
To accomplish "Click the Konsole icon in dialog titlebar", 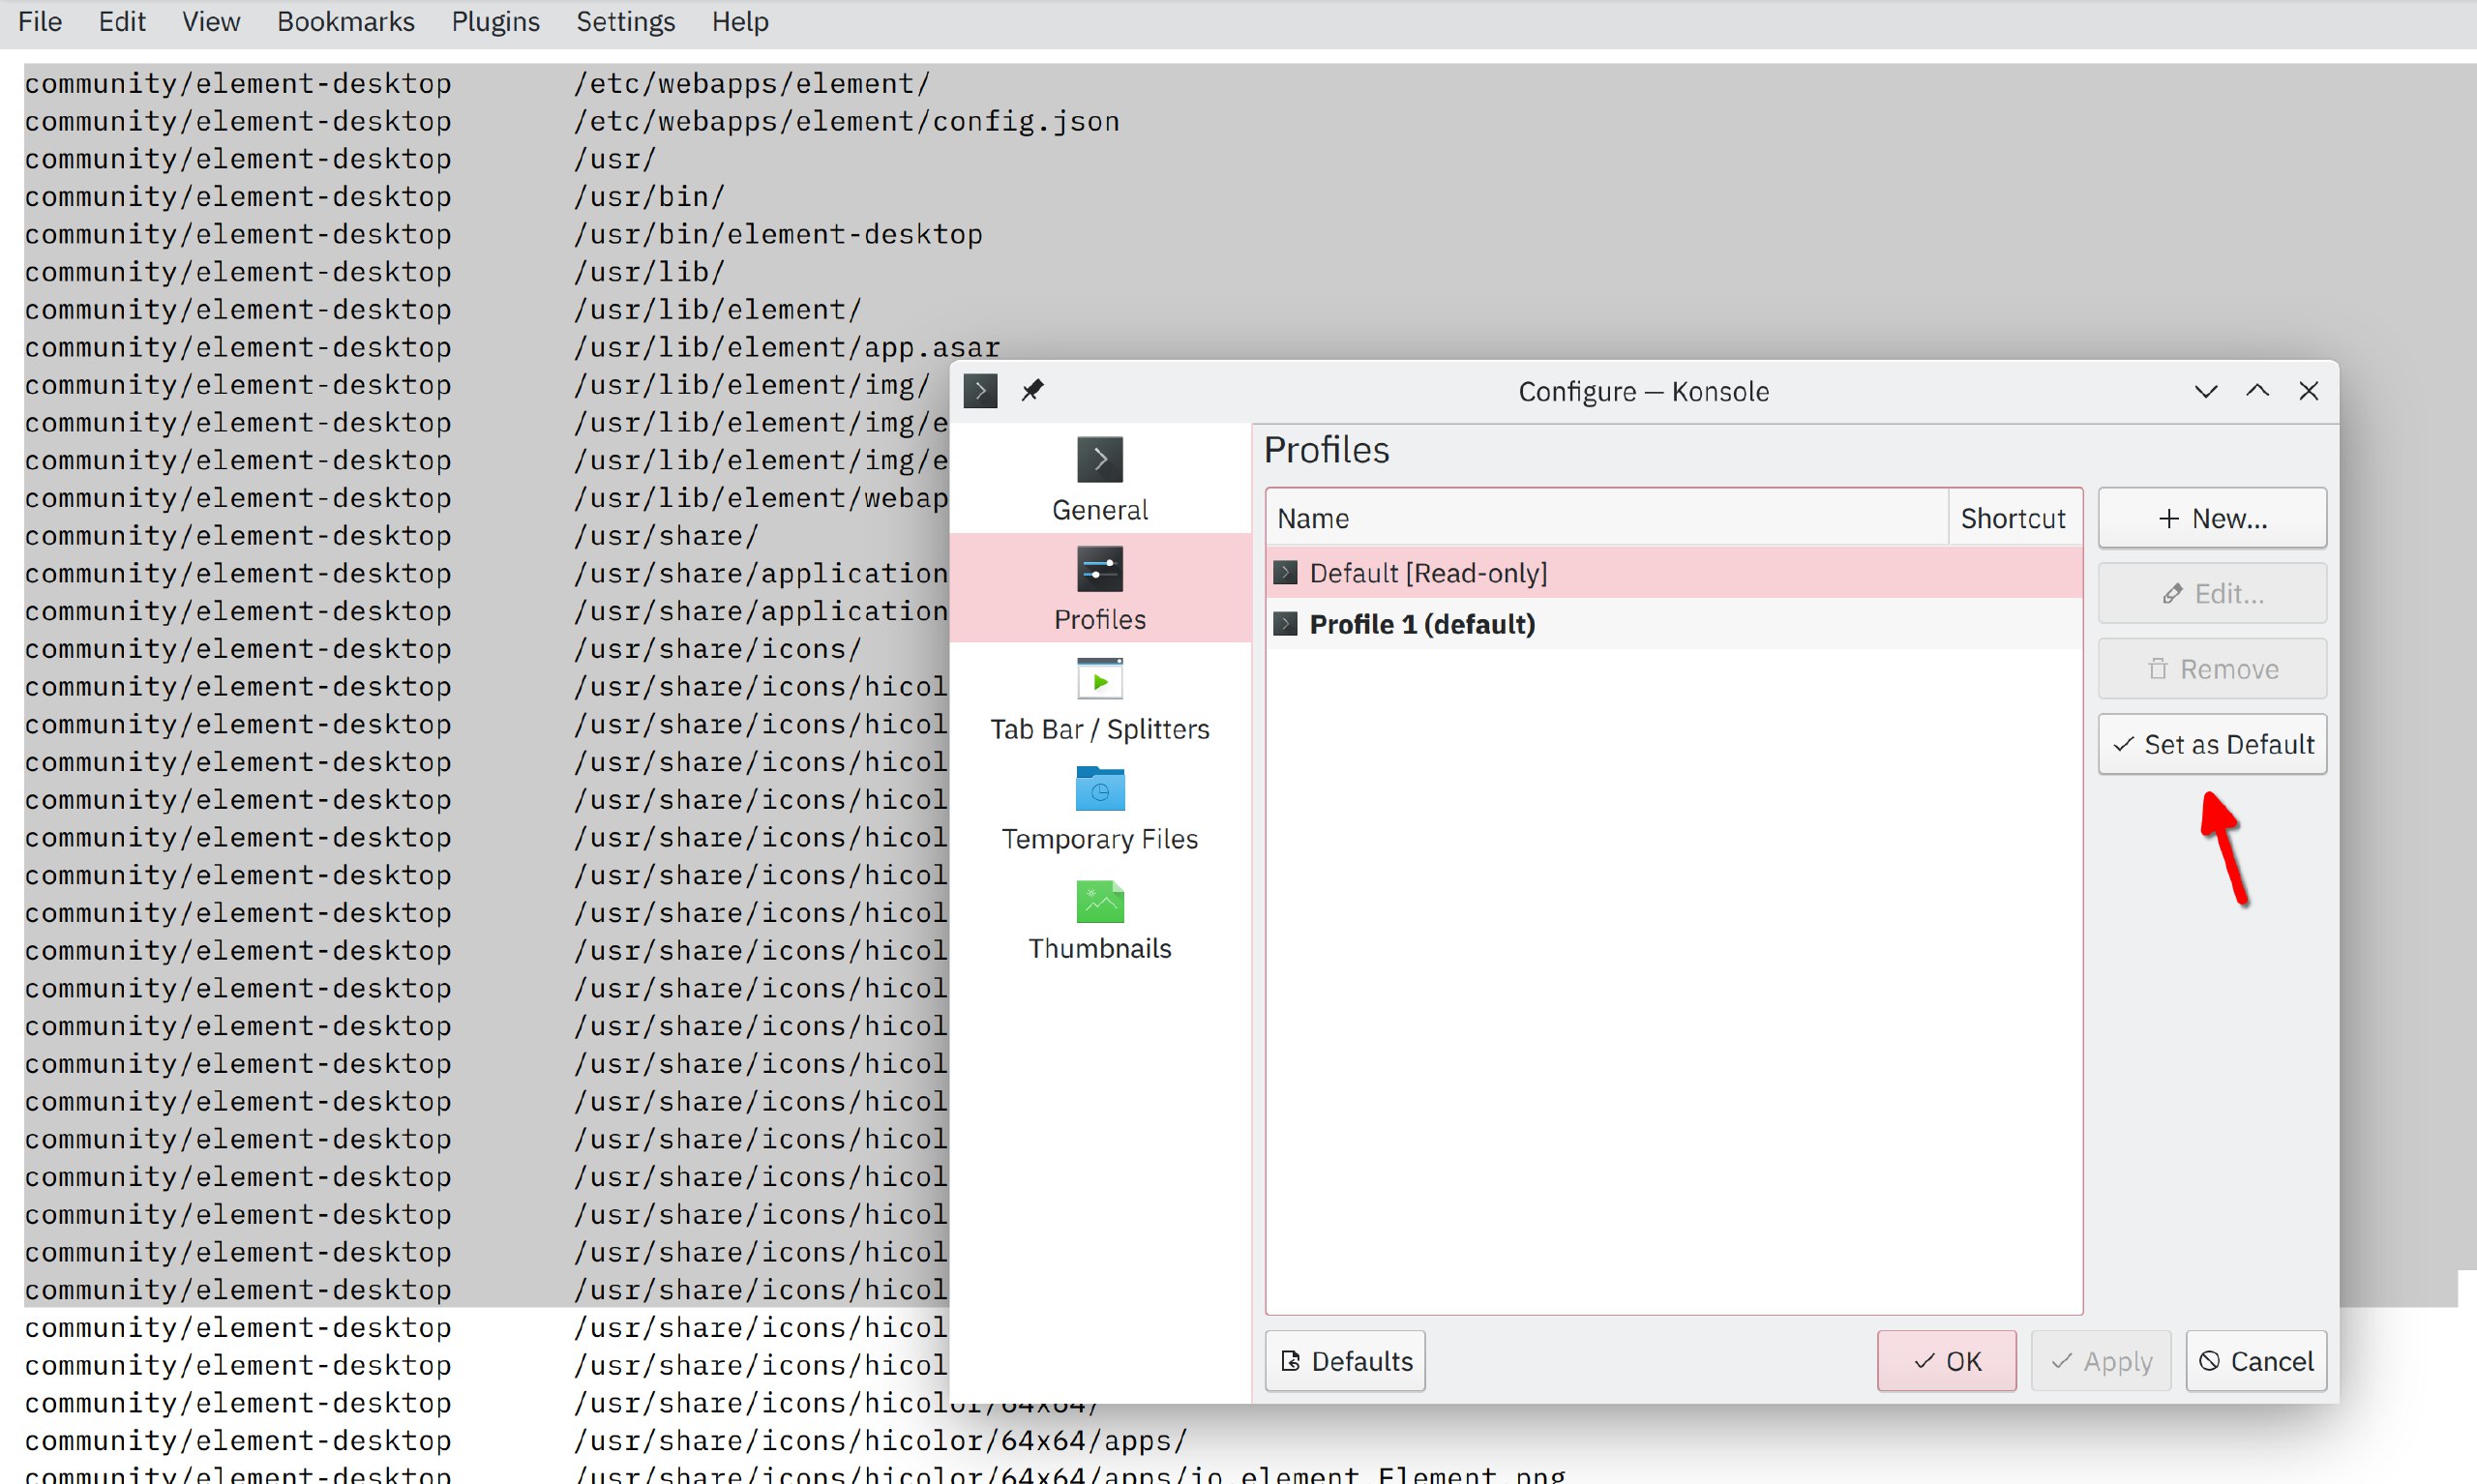I will point(980,391).
